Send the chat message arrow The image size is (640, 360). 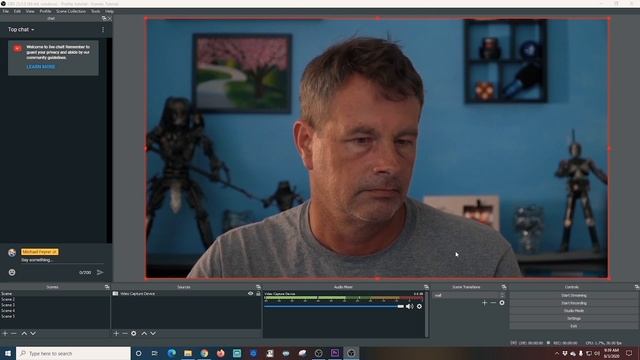pos(100,272)
